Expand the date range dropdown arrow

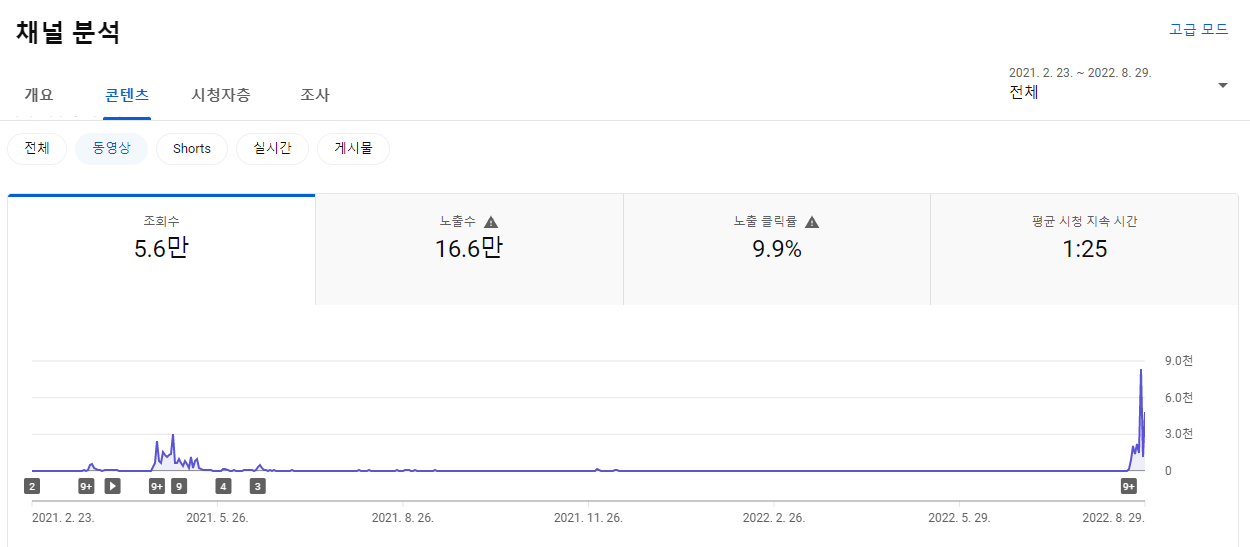coord(1223,85)
